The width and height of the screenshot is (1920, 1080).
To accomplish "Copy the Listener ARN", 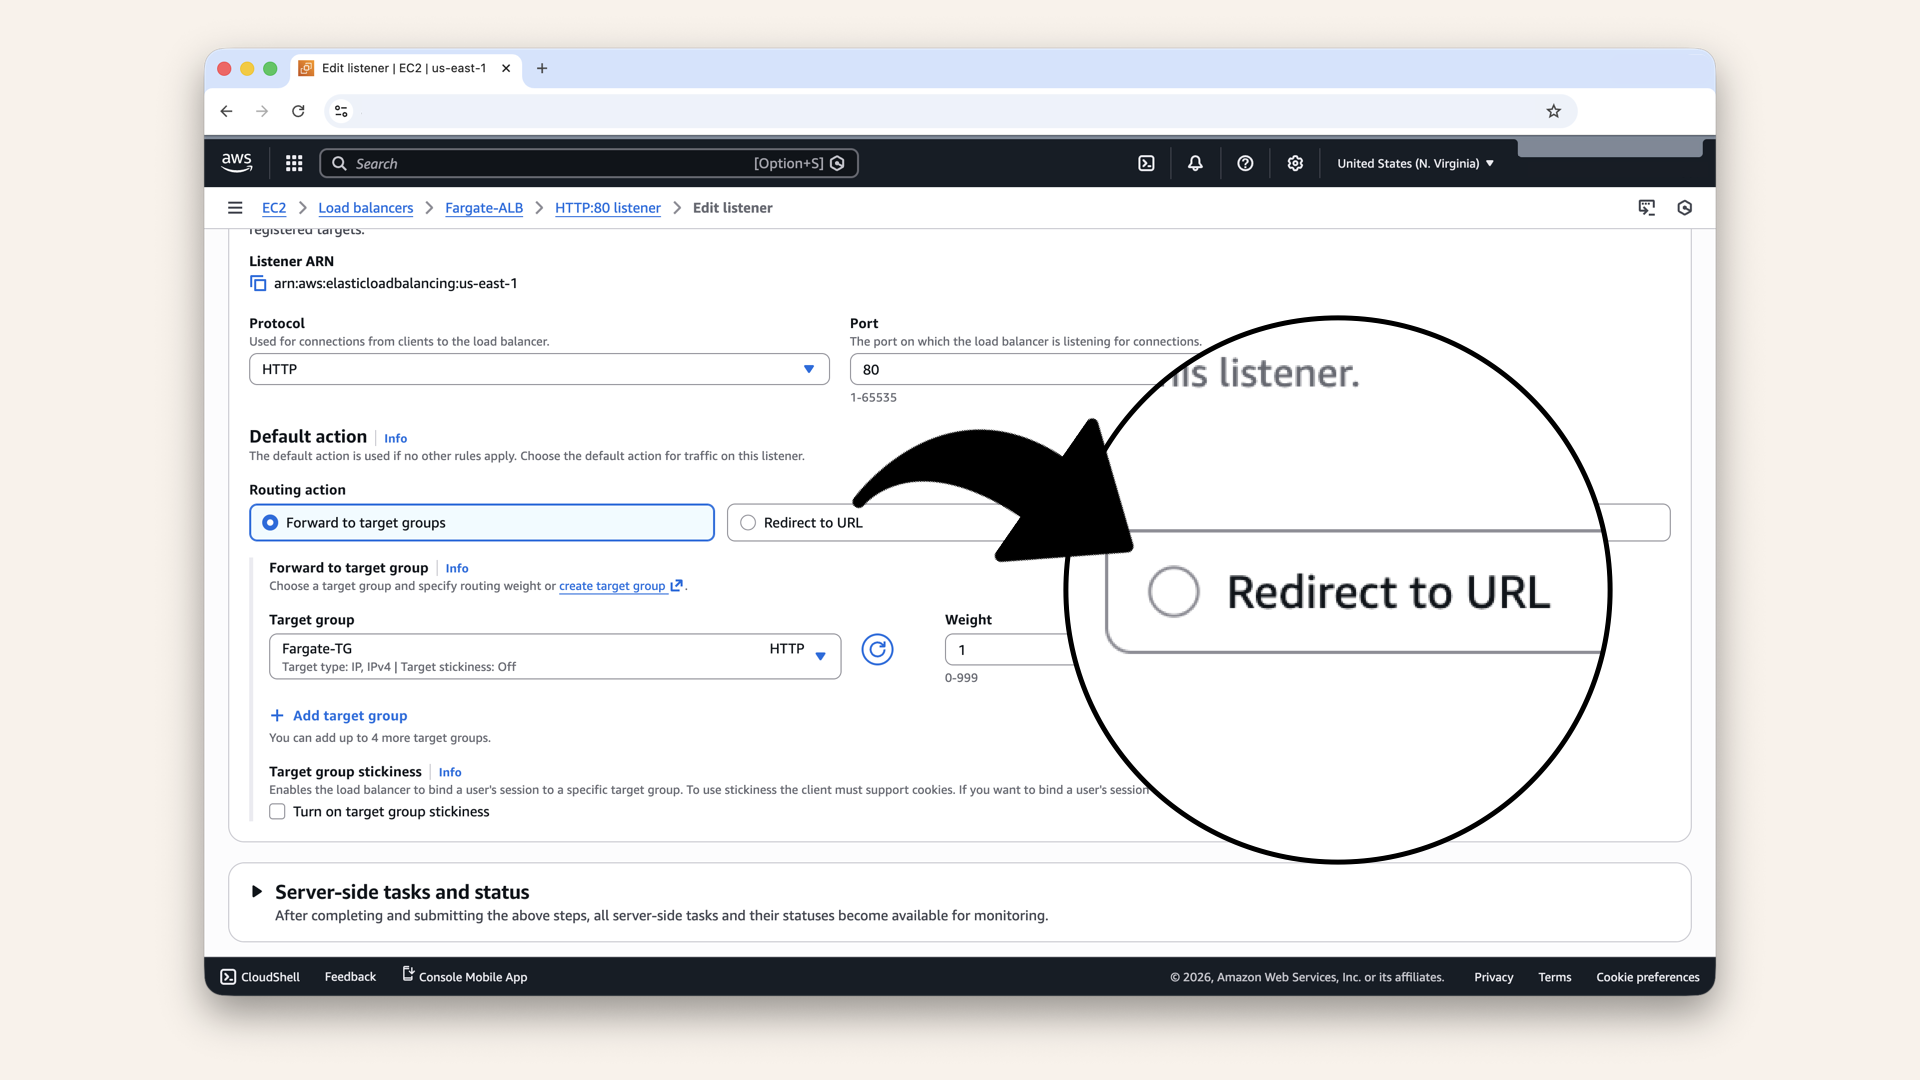I will coord(257,284).
